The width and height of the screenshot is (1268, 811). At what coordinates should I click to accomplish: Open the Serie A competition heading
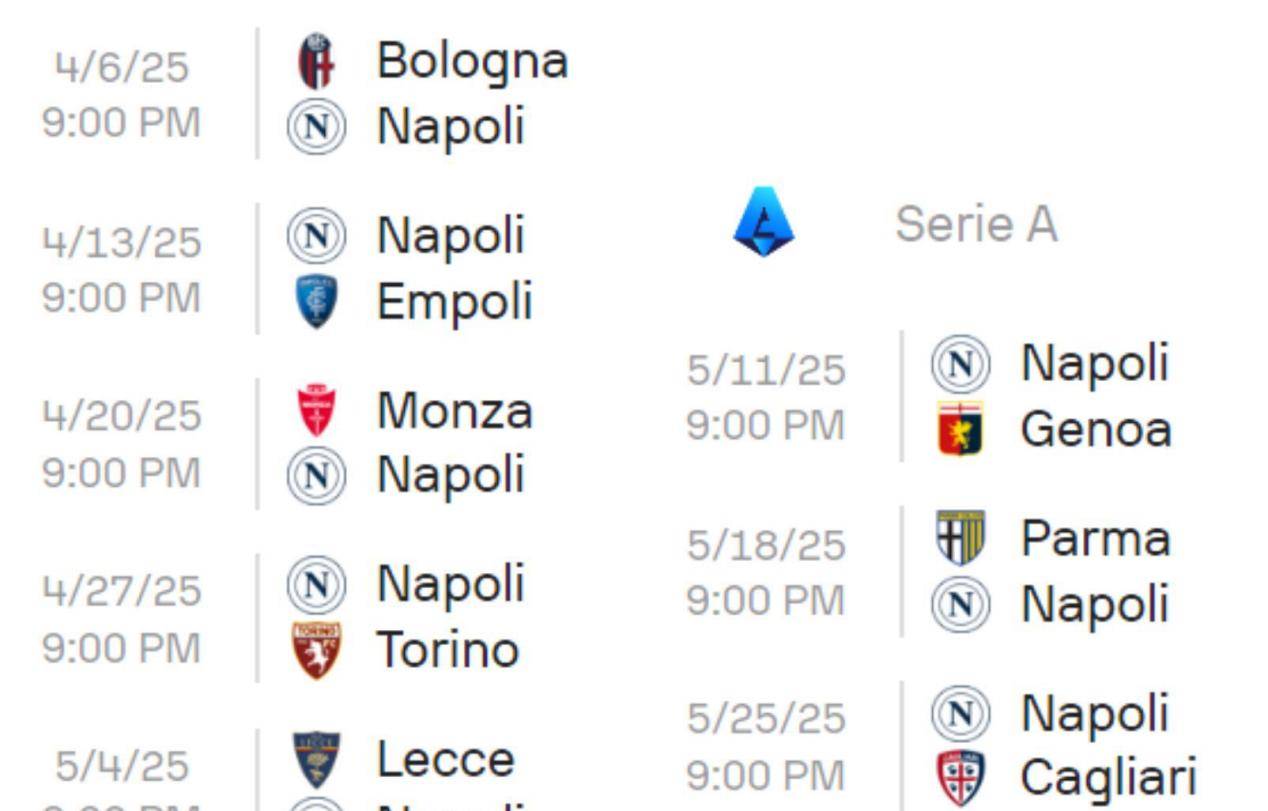[975, 223]
